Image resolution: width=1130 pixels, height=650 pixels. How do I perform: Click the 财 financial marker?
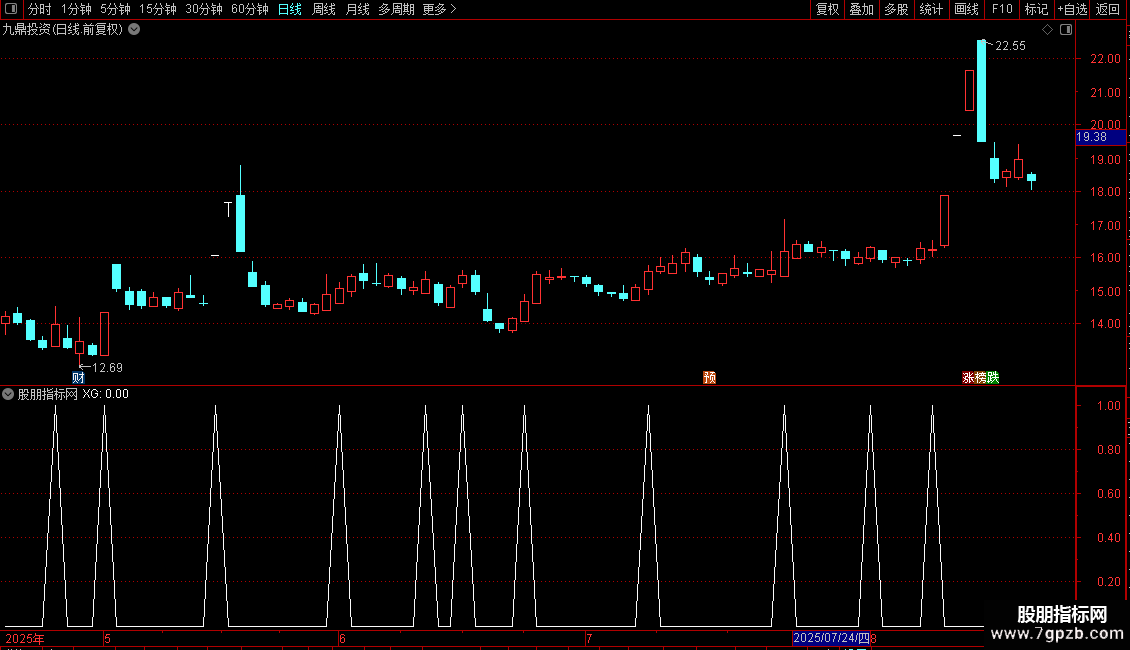coord(79,378)
